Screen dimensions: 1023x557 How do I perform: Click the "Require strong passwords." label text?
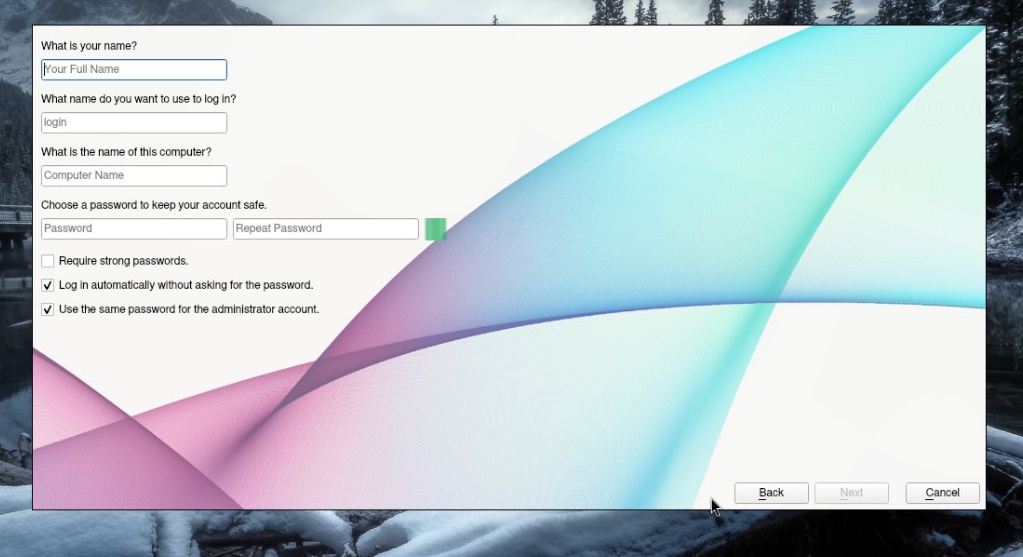123,261
